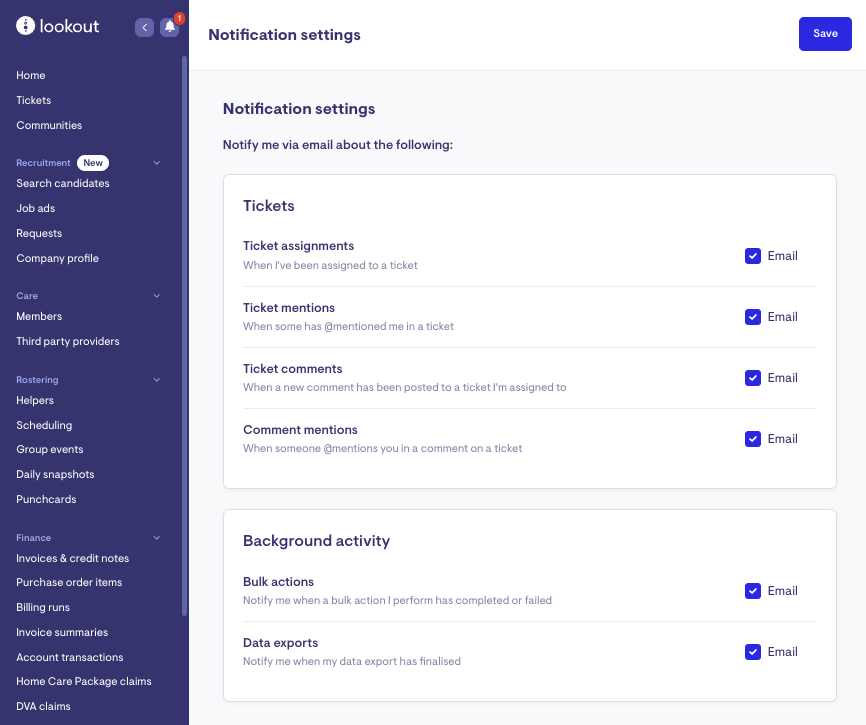Collapse the Care section chevron

pyautogui.click(x=156, y=296)
